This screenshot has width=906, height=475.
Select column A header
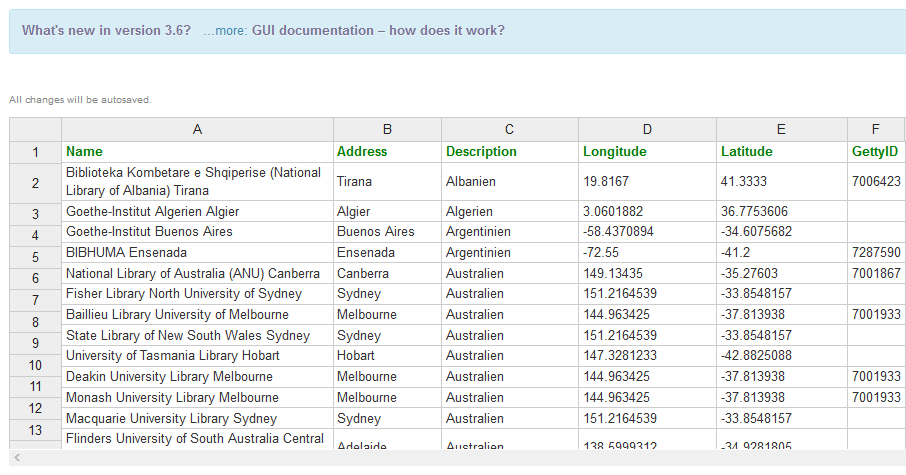coord(197,129)
